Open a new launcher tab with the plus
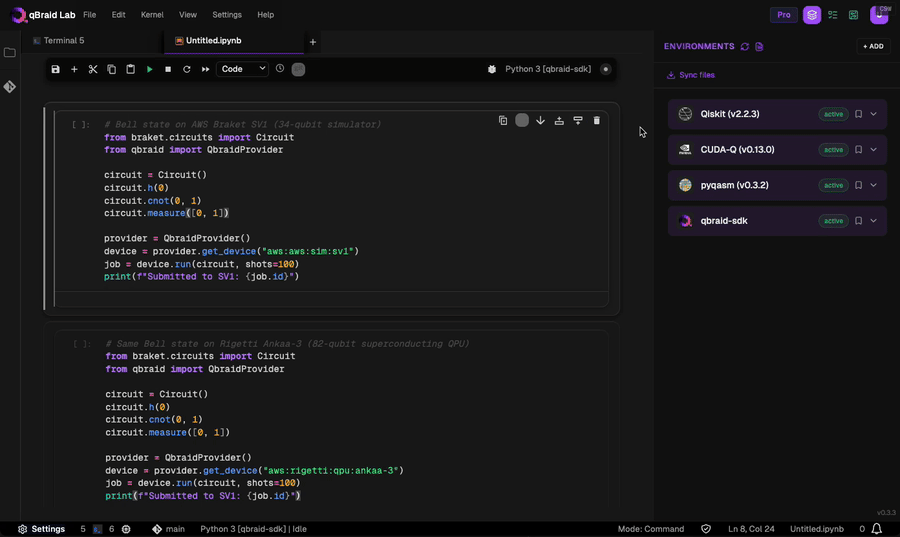900x537 pixels. 313,42
